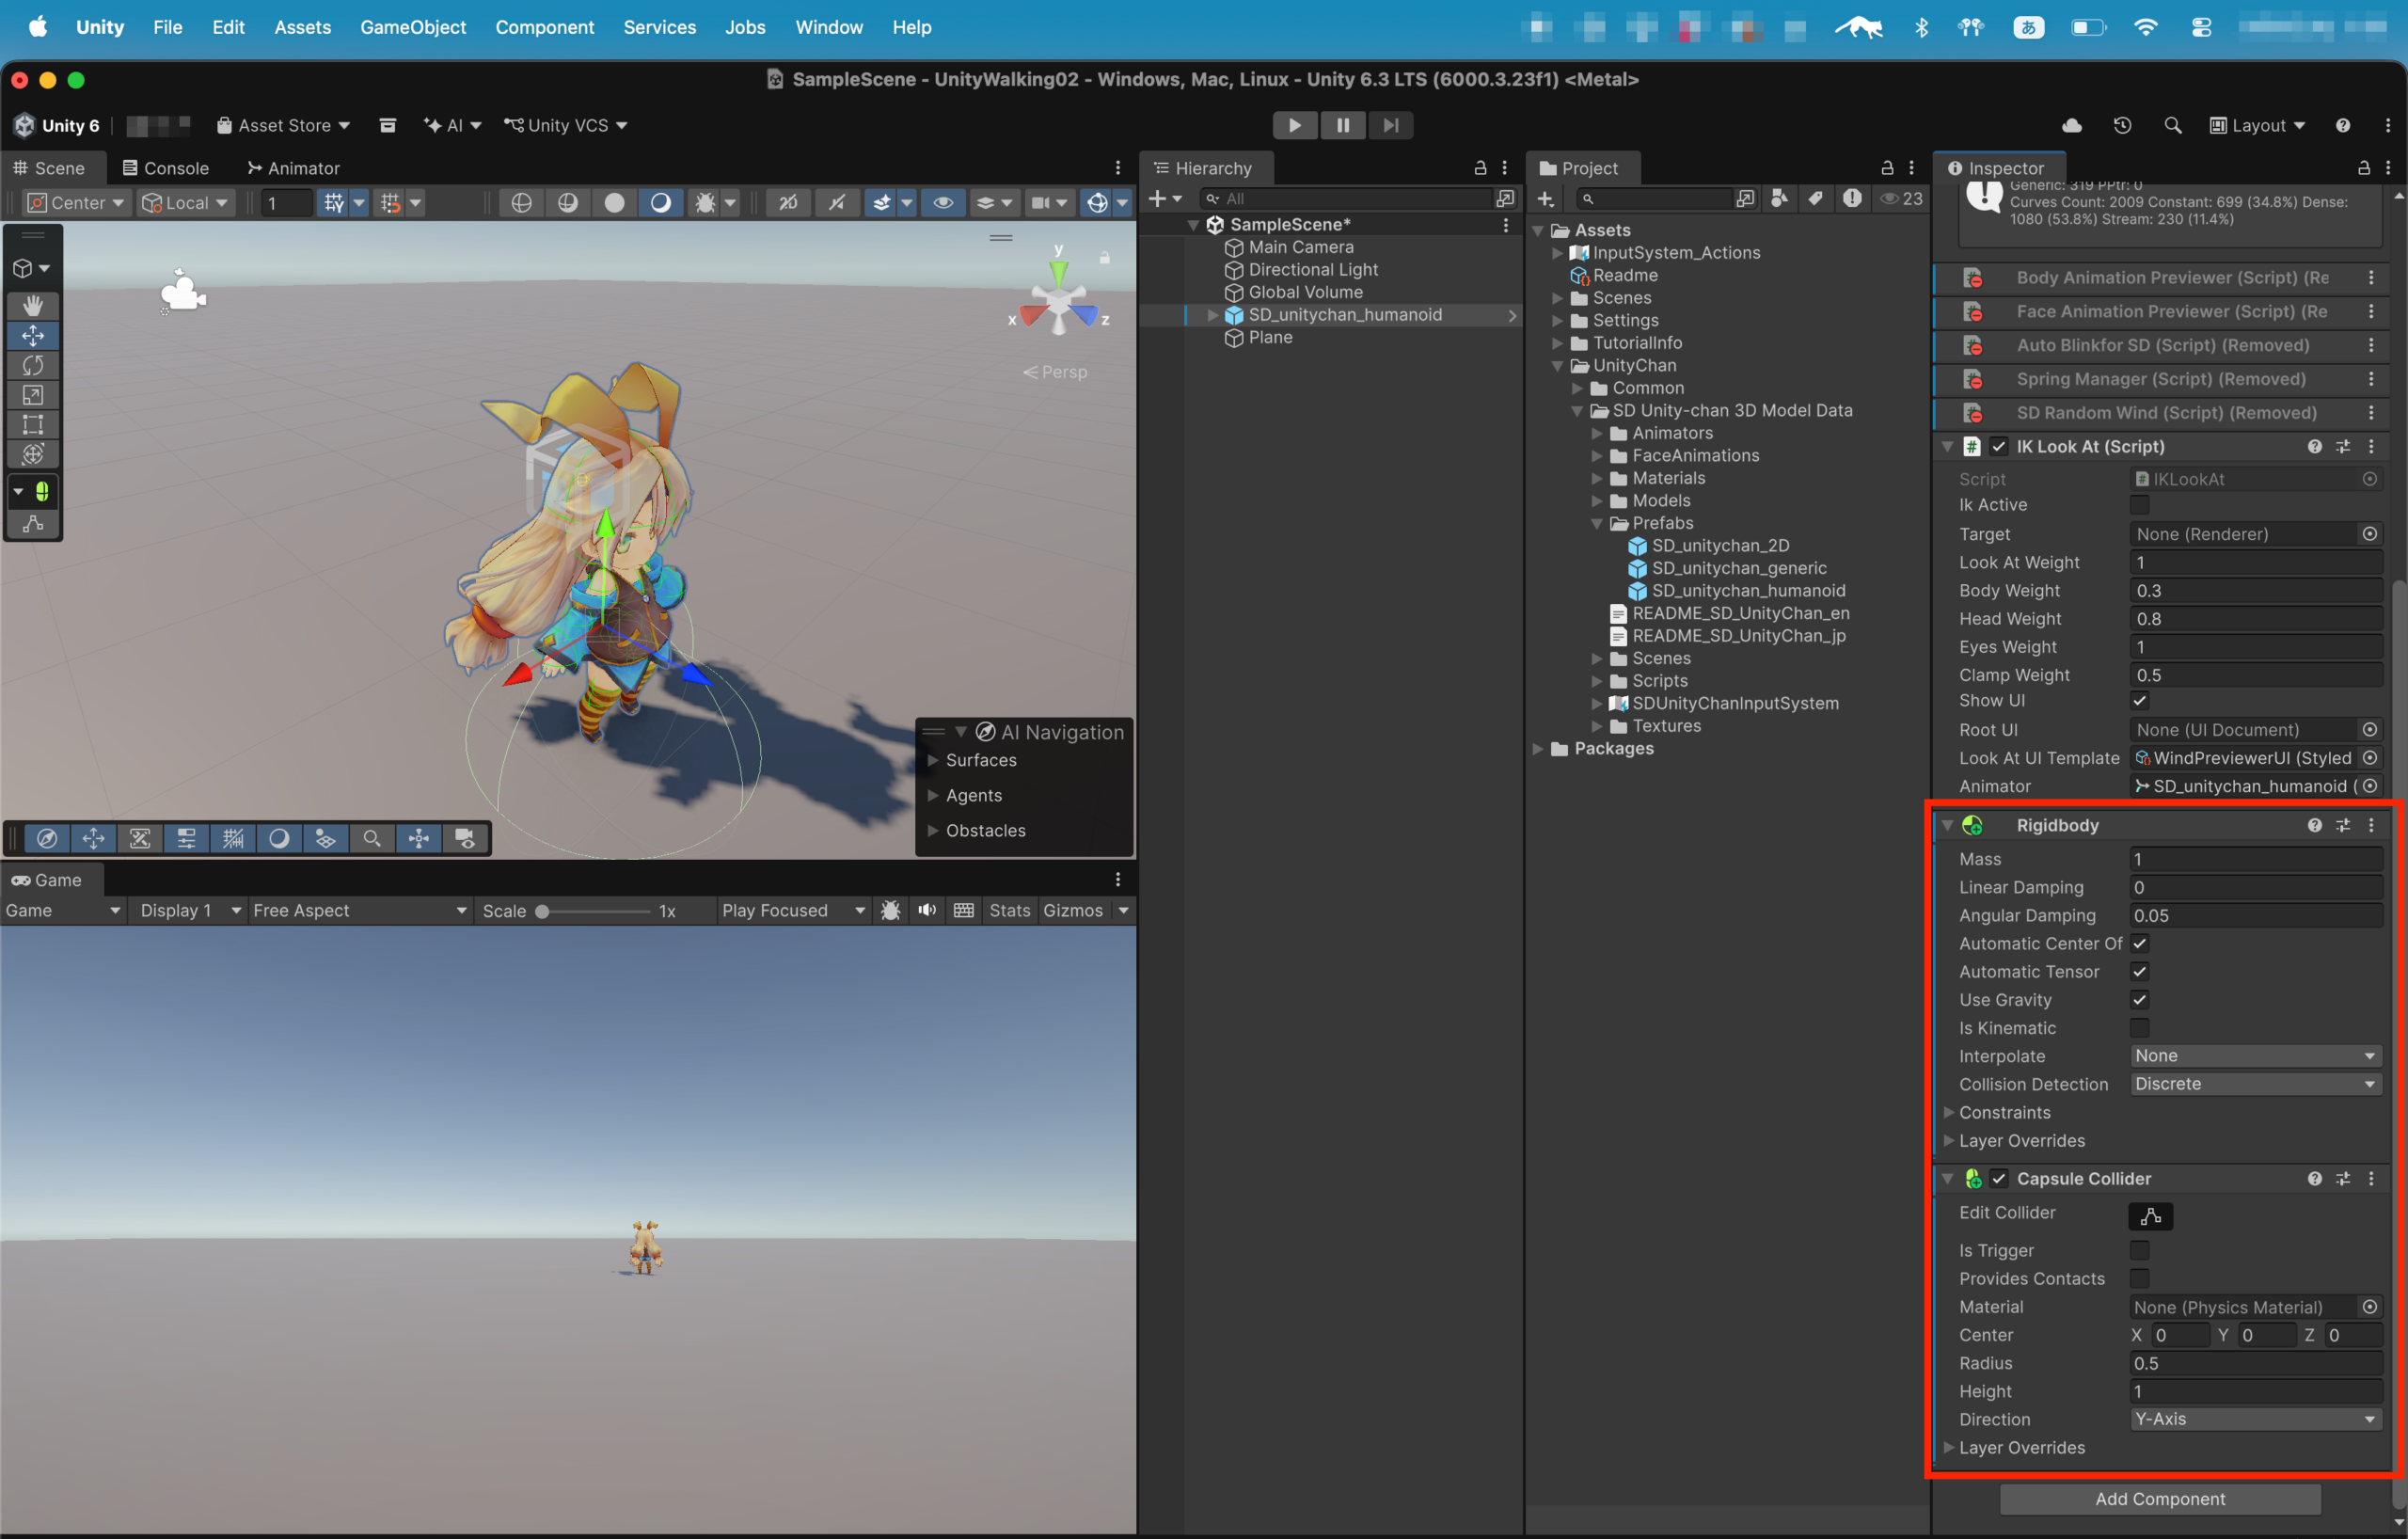
Task: Click the Asset Store button
Action: [x=283, y=125]
